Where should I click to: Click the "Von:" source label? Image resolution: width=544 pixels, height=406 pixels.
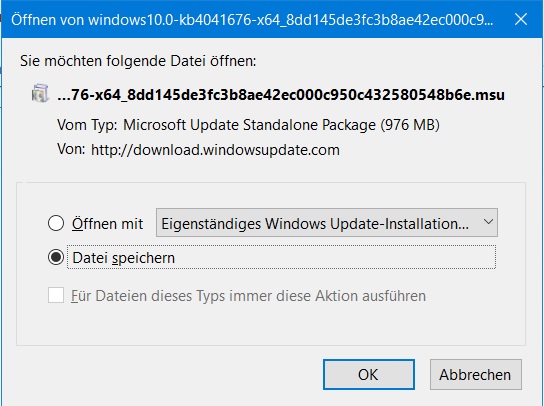point(71,149)
